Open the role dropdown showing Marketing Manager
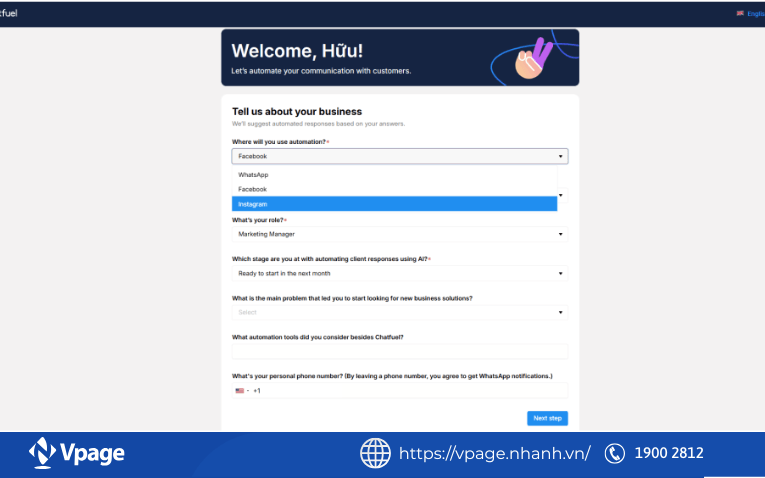 [x=400, y=234]
